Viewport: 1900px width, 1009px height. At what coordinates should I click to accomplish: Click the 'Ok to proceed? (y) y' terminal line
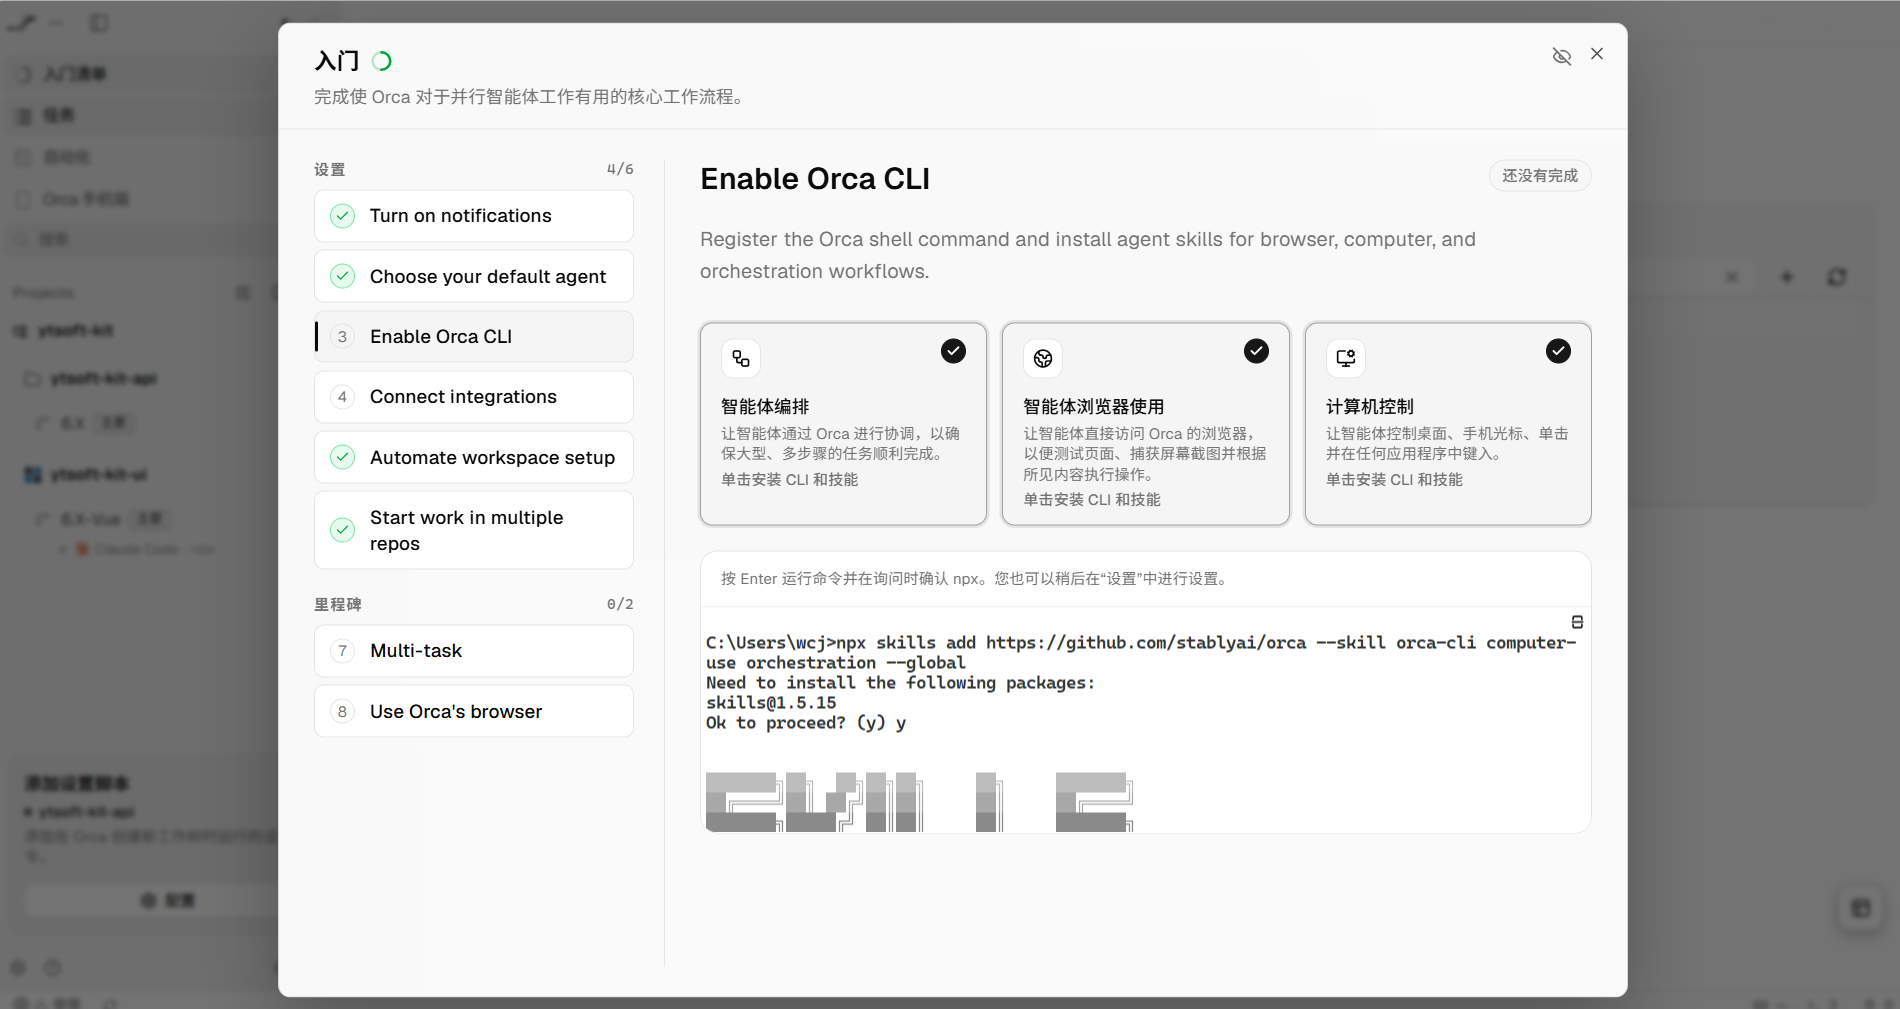tap(806, 723)
